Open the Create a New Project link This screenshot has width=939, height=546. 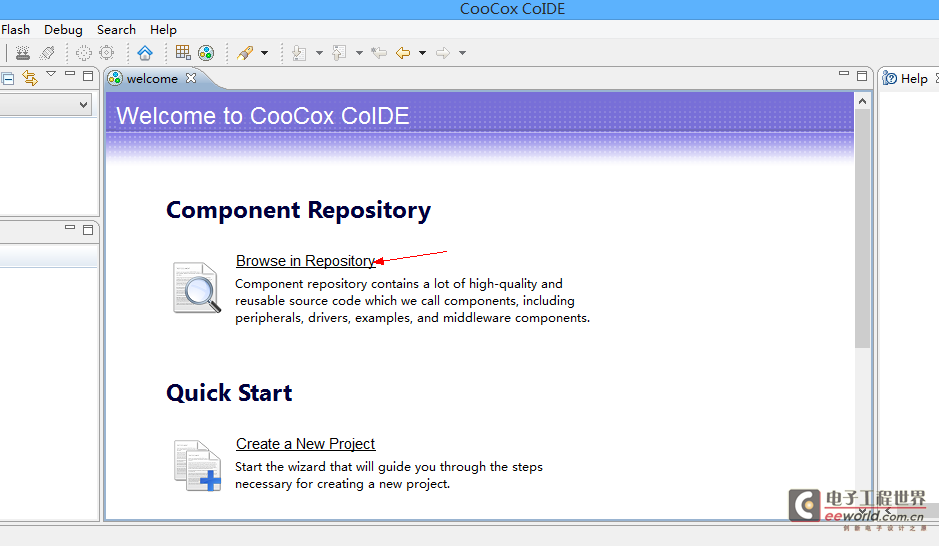[x=305, y=444]
